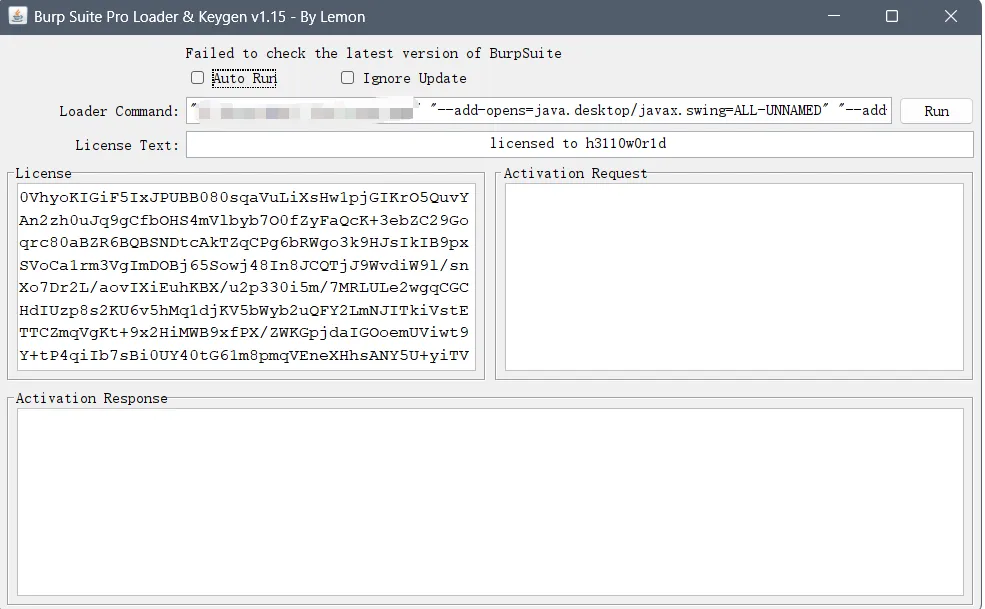Screen dimensions: 985x609
Task: Click license line starting with SVoCa1rm3V
Action: (x=244, y=265)
